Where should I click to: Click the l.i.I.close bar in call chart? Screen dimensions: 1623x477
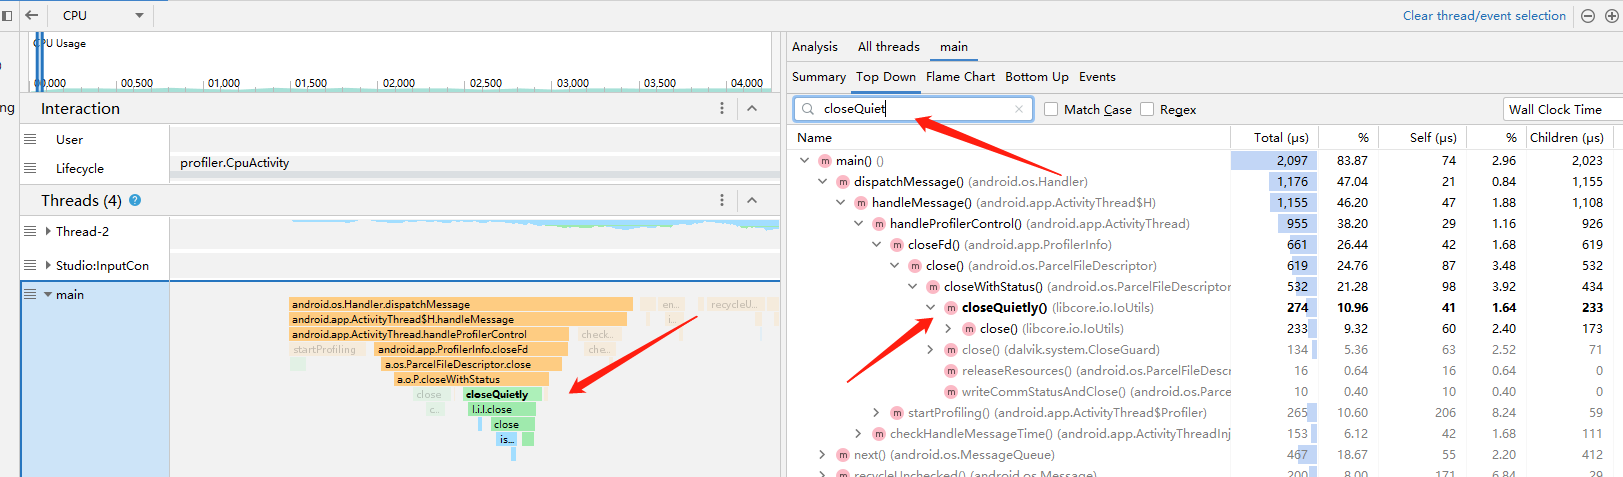point(502,409)
